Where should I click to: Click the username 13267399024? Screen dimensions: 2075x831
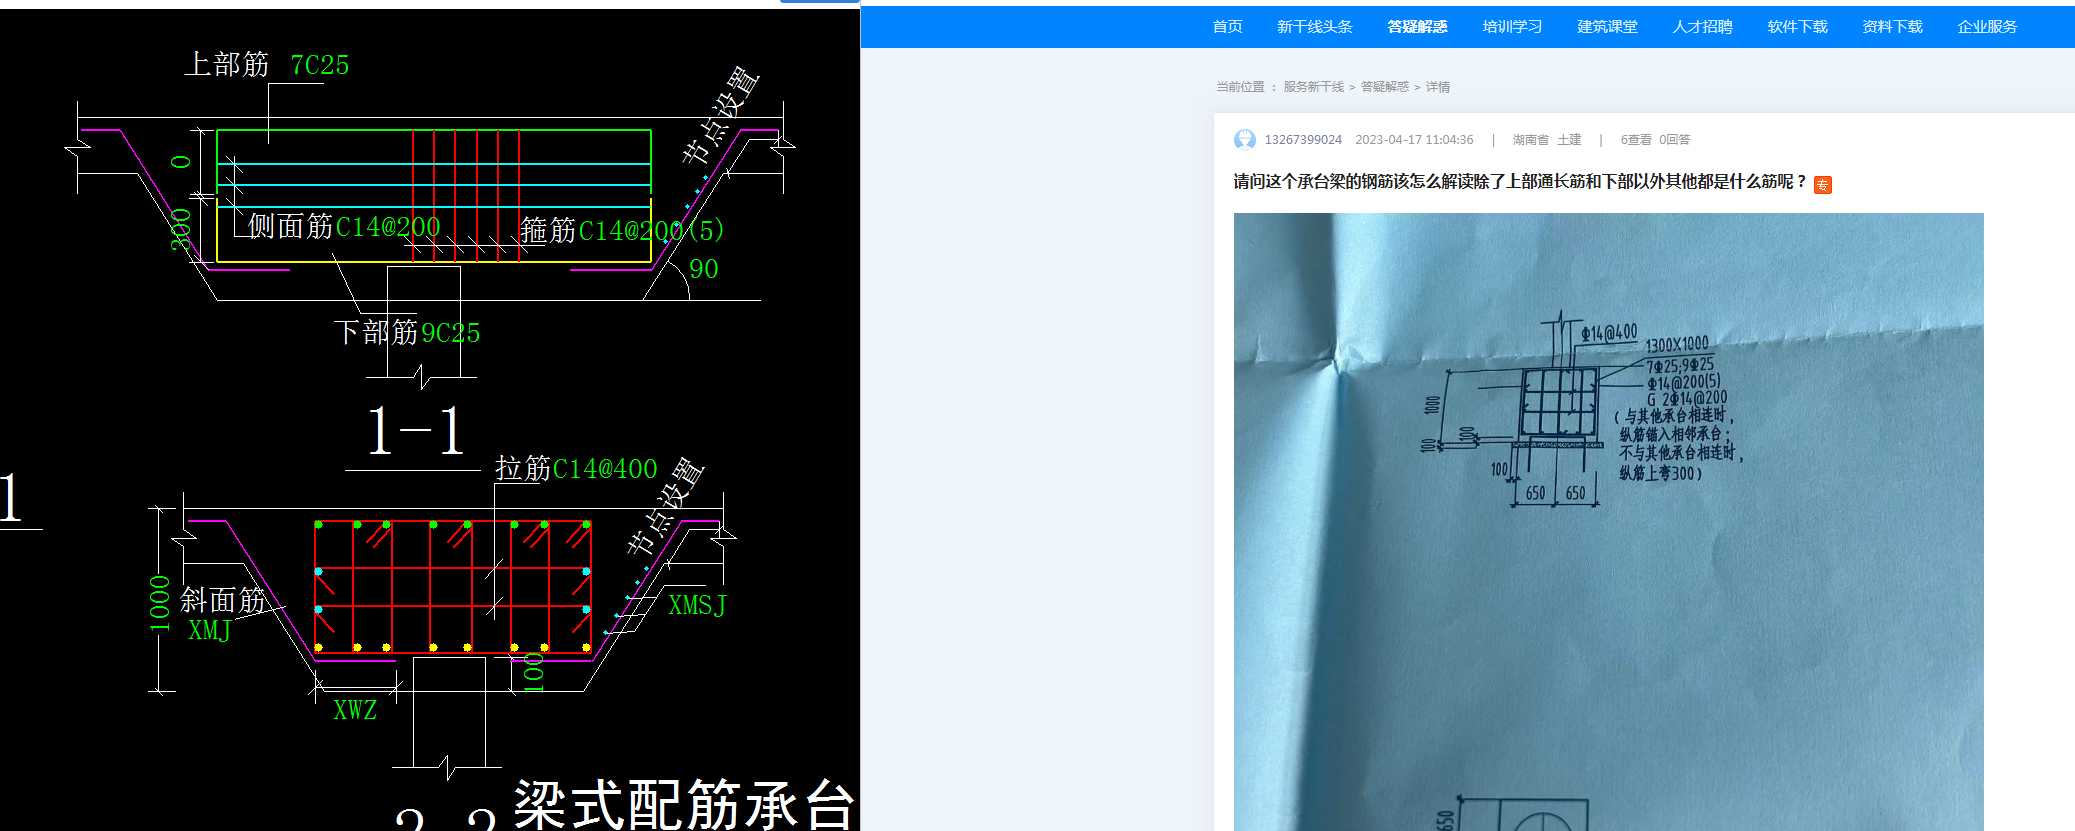point(1303,140)
